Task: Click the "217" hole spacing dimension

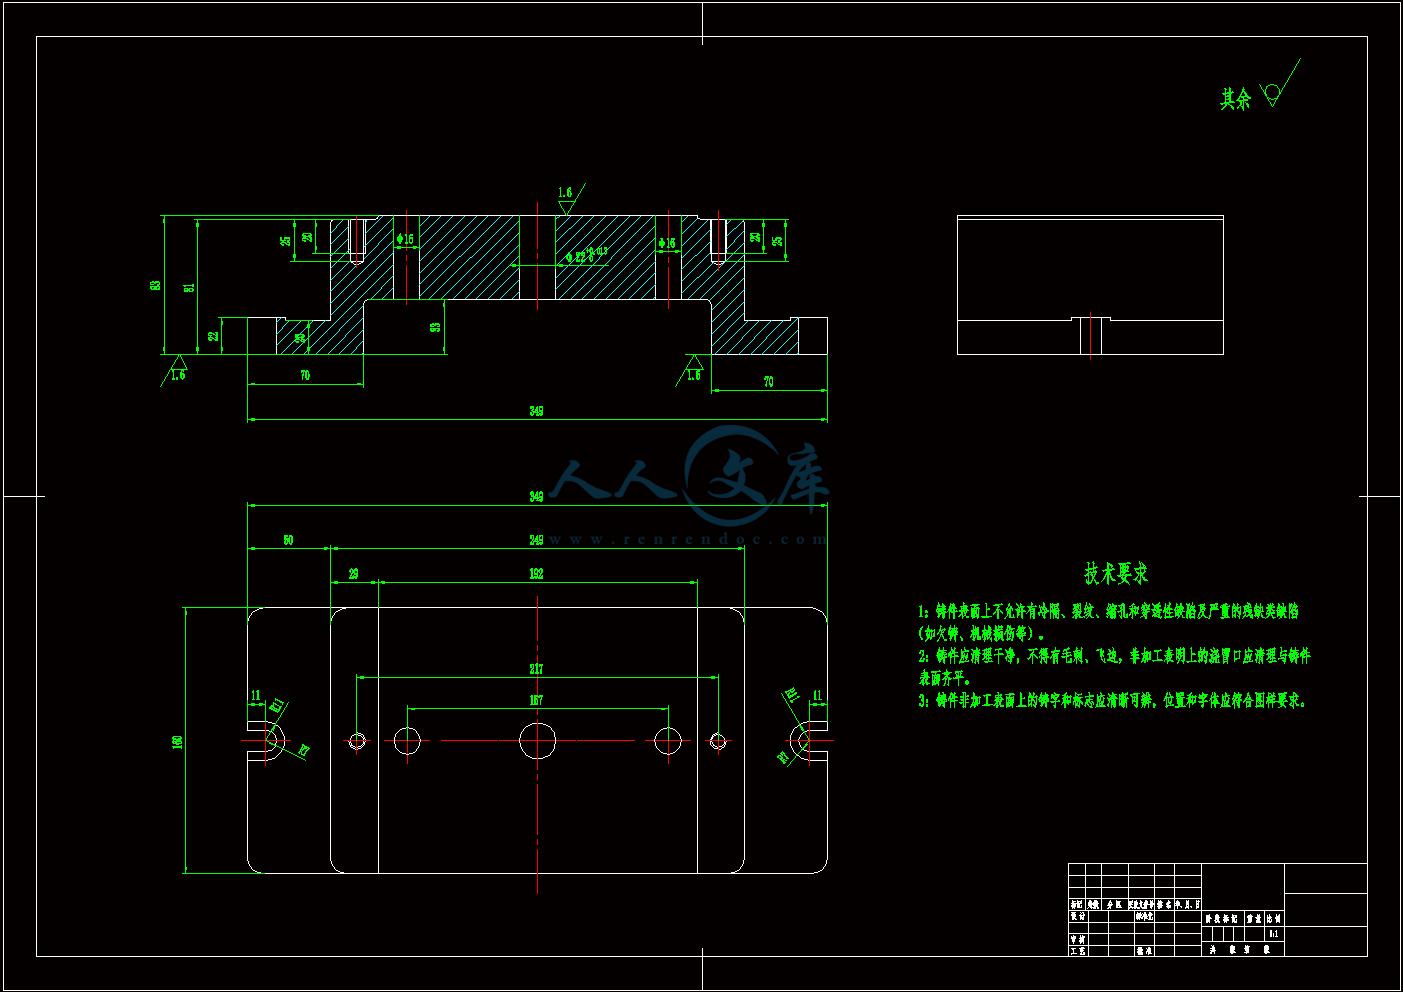Action: coord(536,669)
